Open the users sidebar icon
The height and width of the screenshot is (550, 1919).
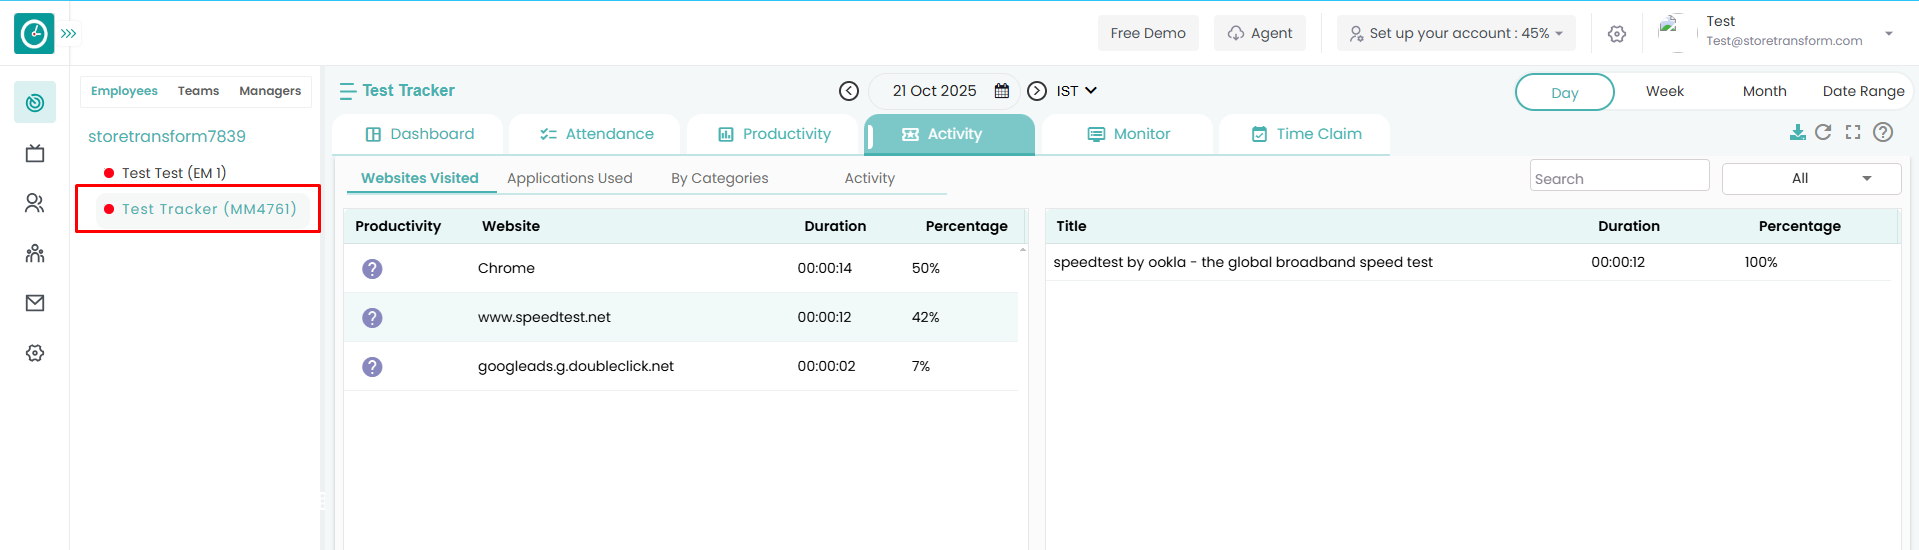(35, 203)
